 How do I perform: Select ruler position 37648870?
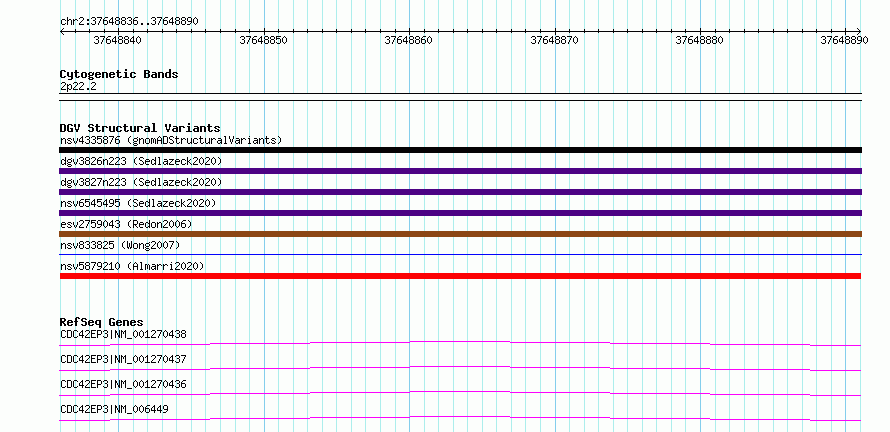point(554,40)
